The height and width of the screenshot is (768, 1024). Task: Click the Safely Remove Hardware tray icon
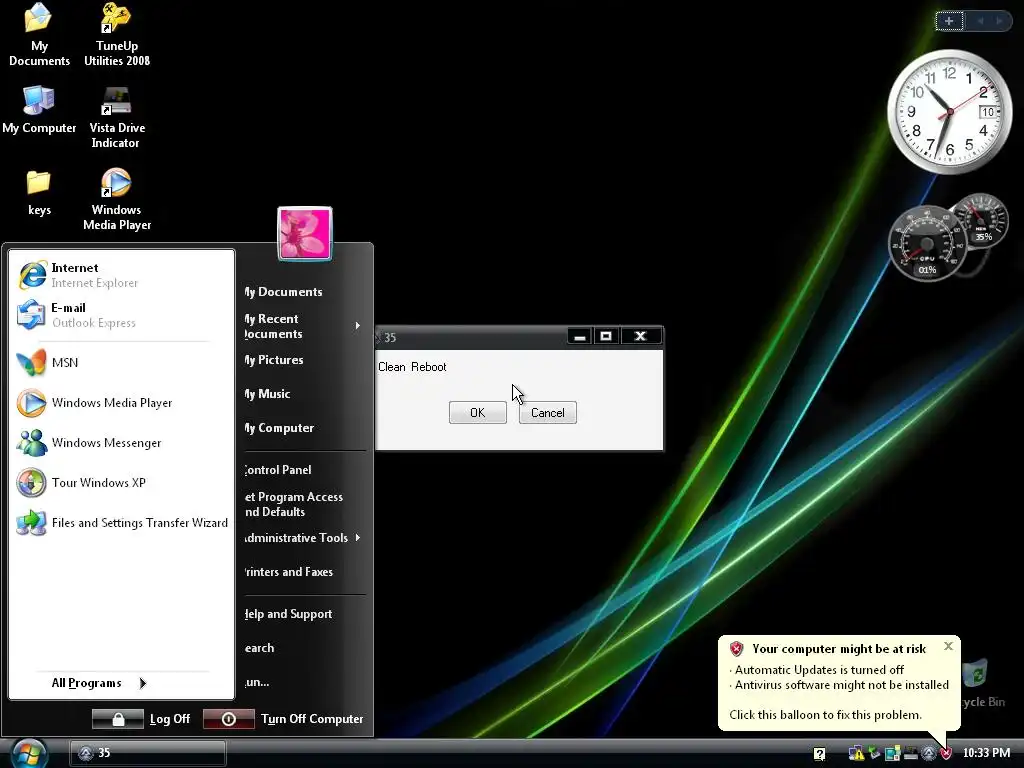tap(874, 754)
